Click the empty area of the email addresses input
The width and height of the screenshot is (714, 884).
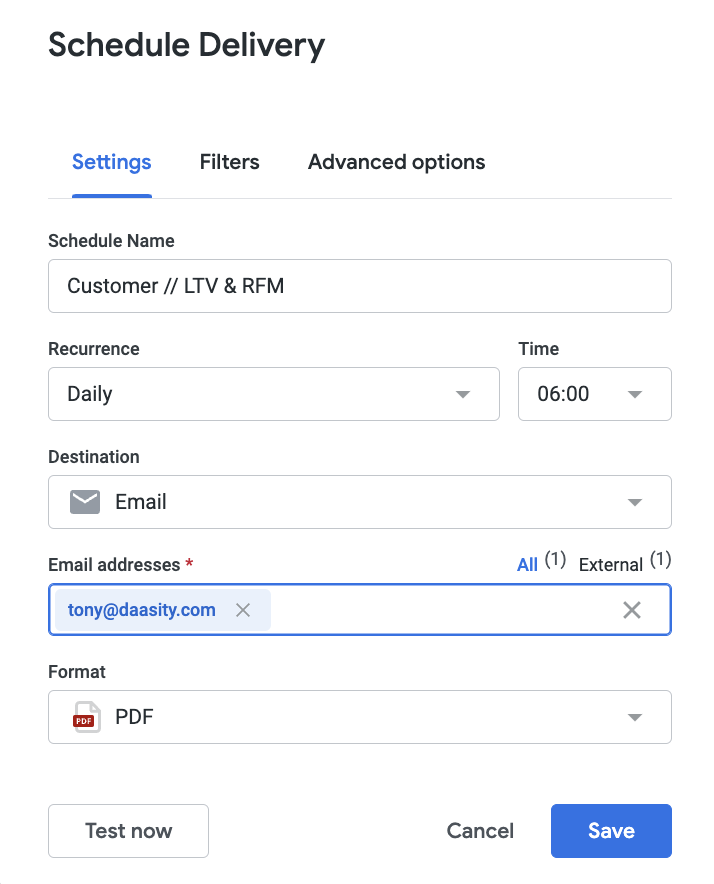pyautogui.click(x=440, y=610)
